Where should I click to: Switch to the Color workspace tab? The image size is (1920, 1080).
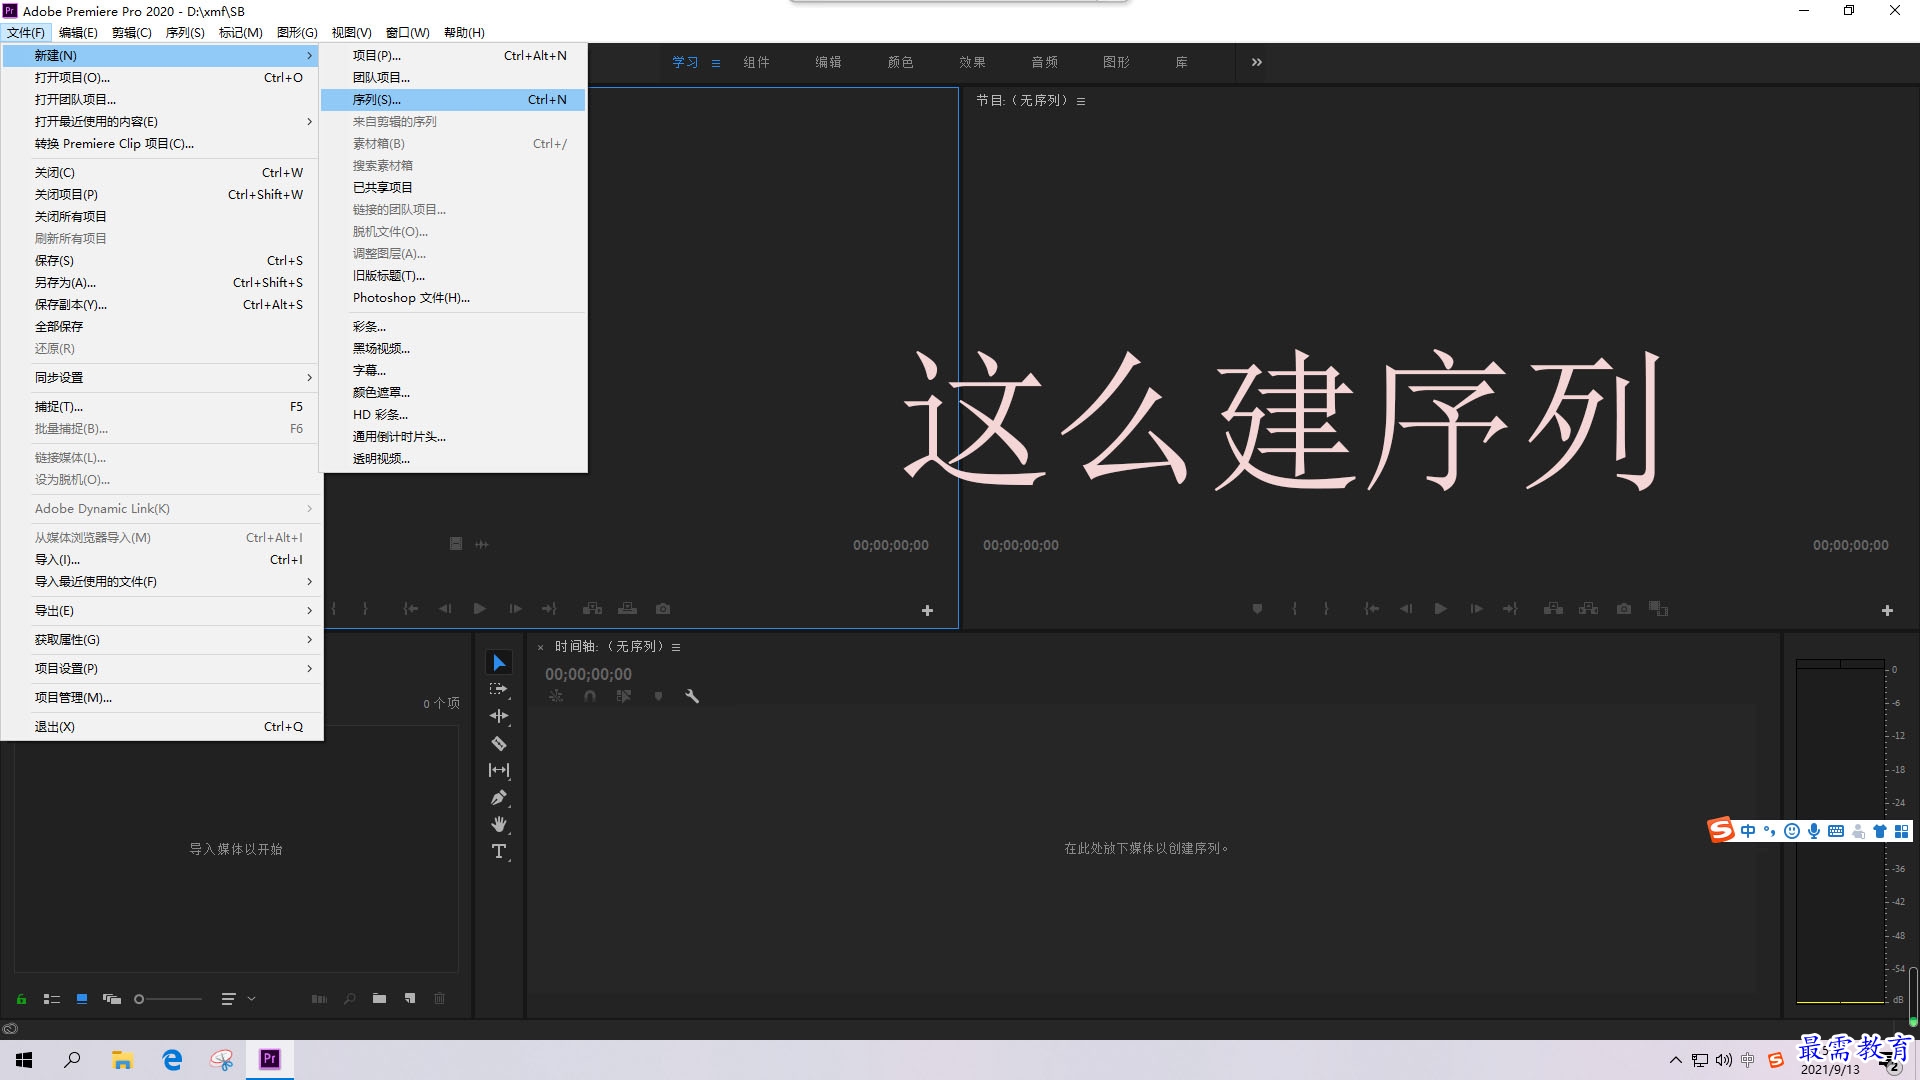click(900, 62)
